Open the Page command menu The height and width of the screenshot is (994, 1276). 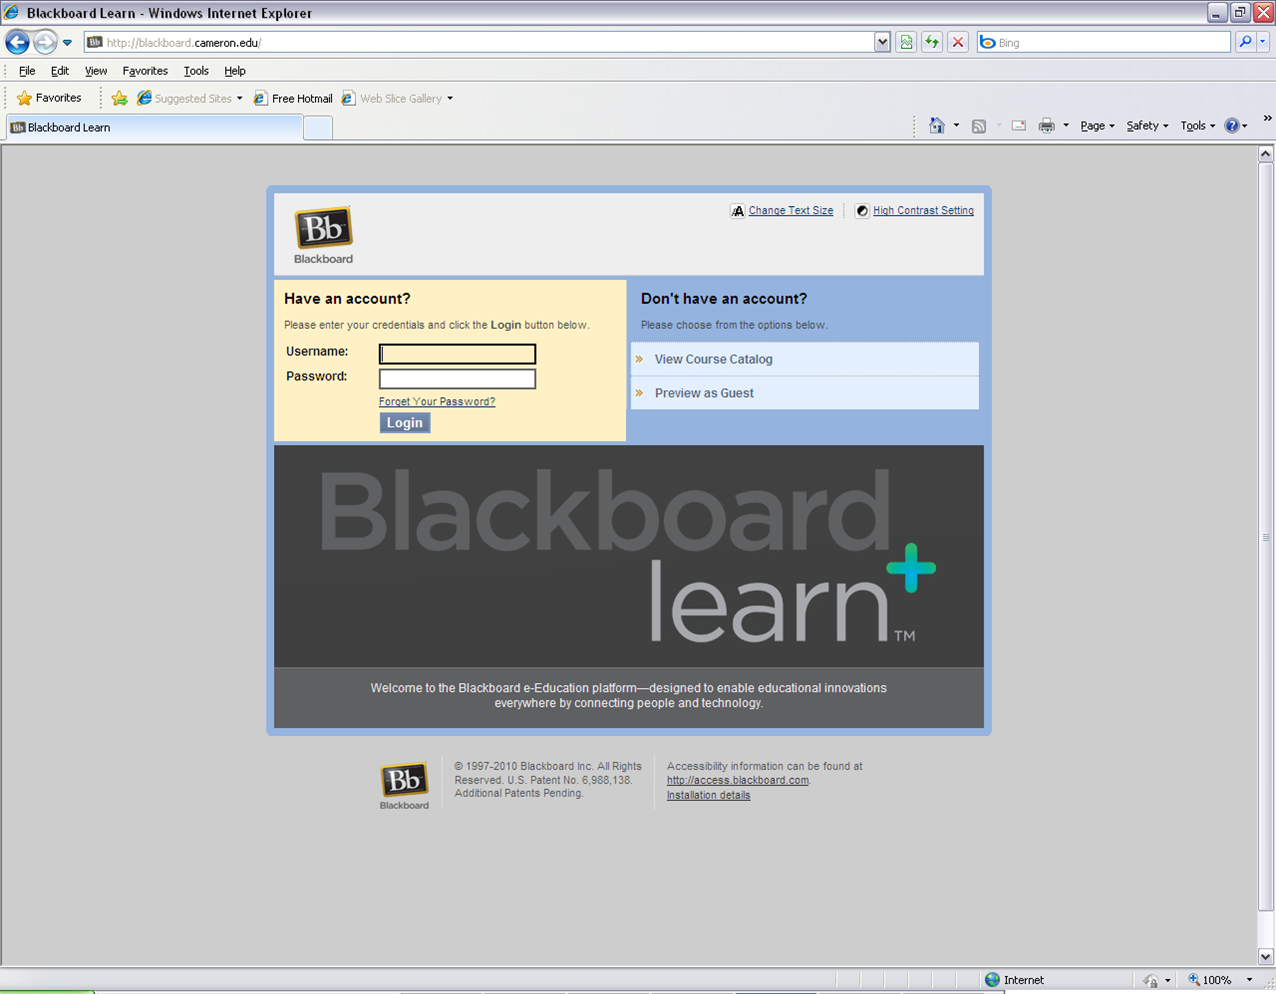[1097, 126]
